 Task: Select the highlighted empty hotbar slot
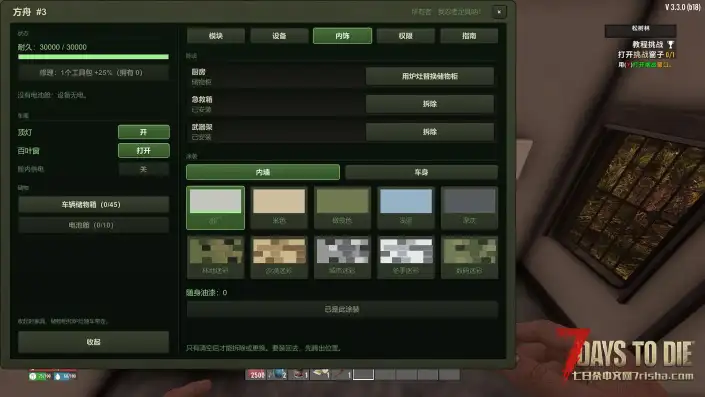tap(363, 374)
